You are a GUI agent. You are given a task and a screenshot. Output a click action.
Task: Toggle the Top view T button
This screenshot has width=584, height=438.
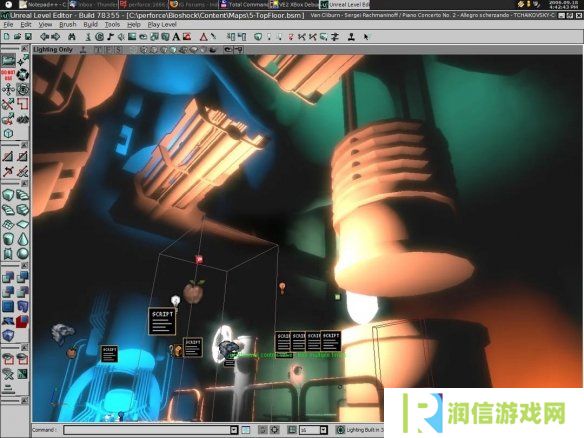click(x=98, y=50)
